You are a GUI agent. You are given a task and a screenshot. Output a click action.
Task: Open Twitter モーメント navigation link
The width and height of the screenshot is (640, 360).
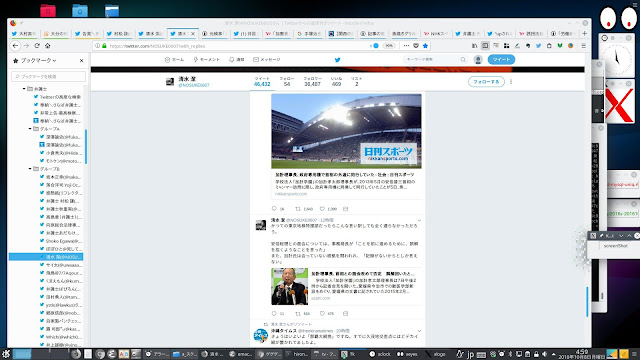(207, 60)
